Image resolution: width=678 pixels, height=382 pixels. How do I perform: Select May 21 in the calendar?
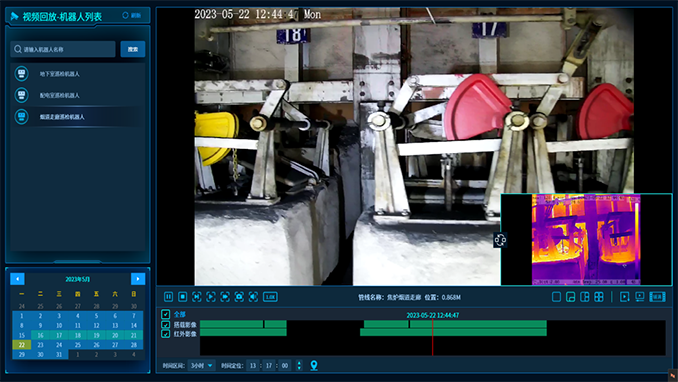[x=134, y=335]
